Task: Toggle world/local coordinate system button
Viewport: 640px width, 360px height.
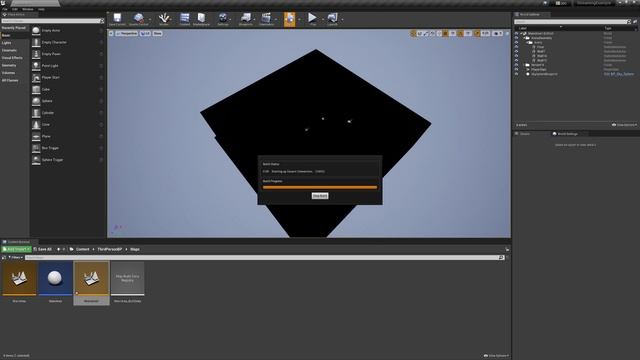Action: pos(432,33)
